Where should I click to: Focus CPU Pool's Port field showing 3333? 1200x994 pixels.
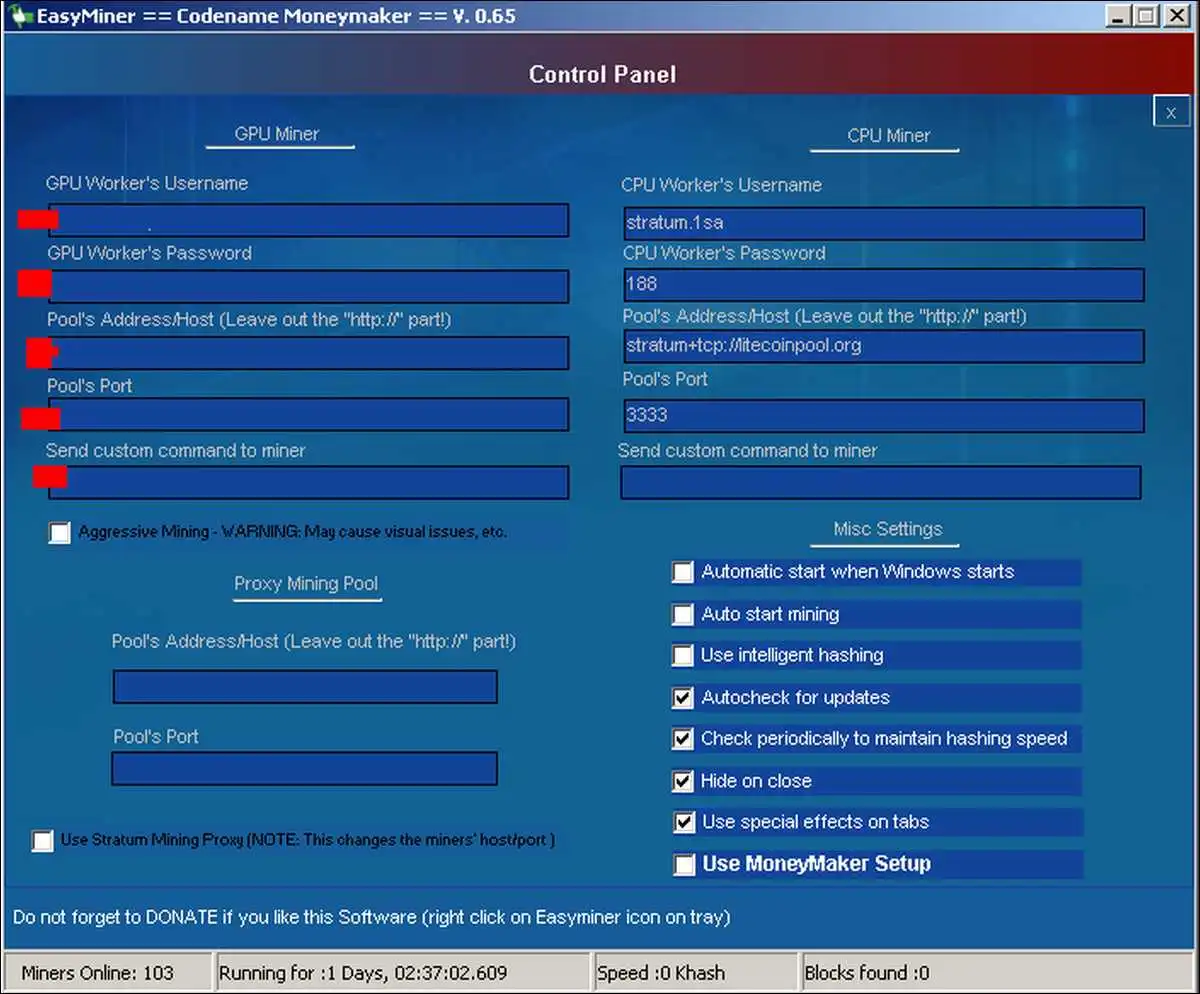coord(883,416)
